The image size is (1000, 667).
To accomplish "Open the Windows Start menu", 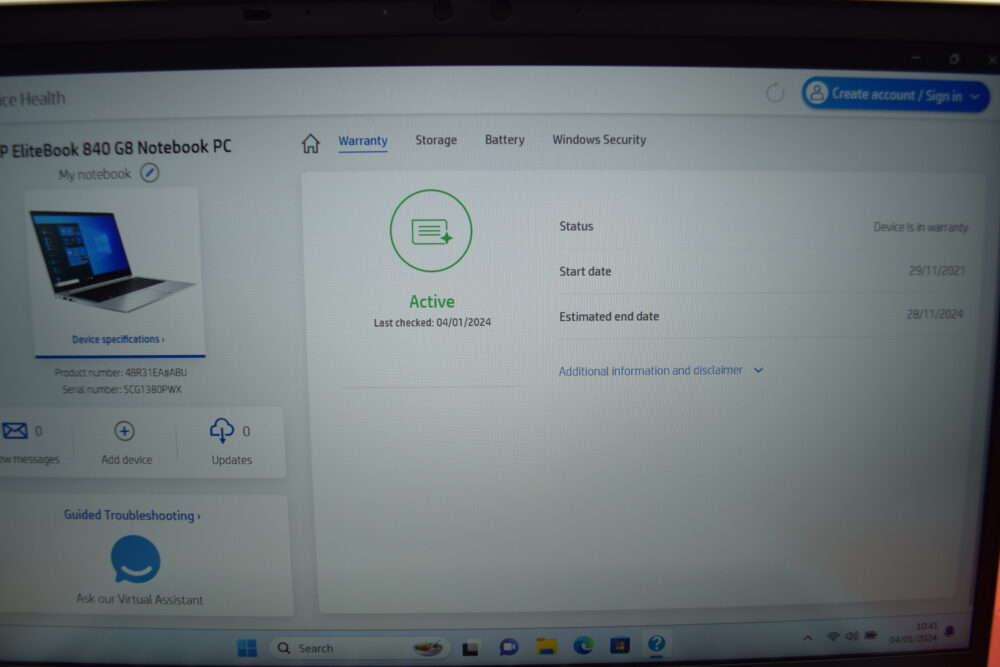I will coord(247,648).
